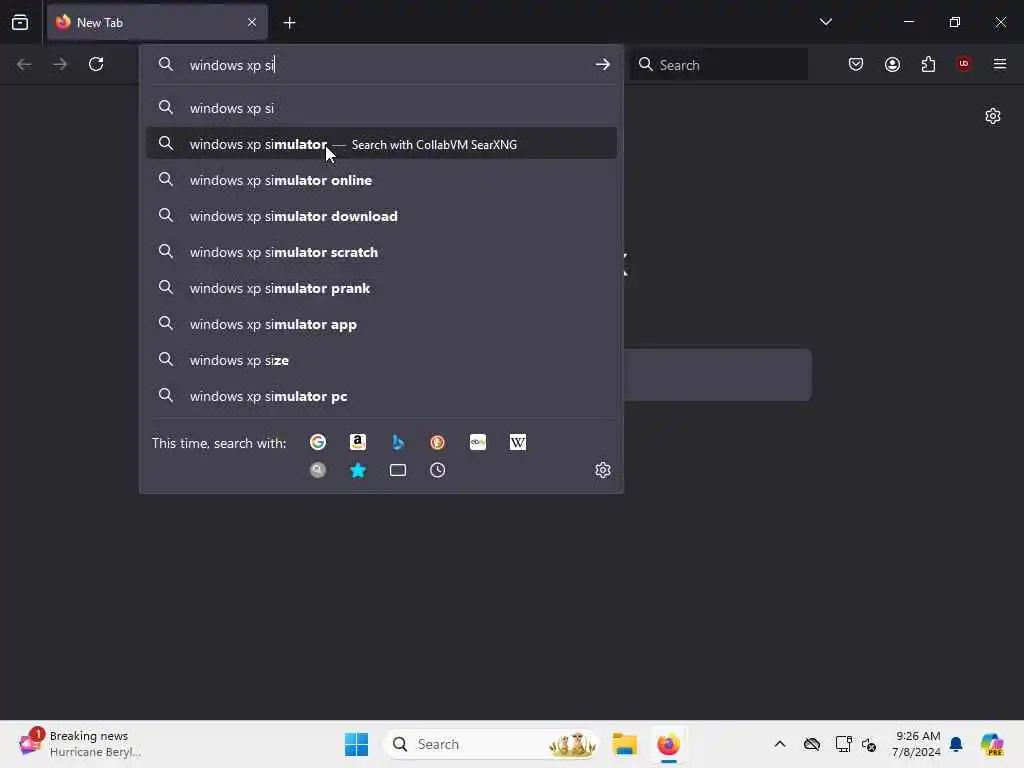This screenshot has width=1024, height=768.
Task: Click the toolbar Search box
Action: tap(719, 65)
